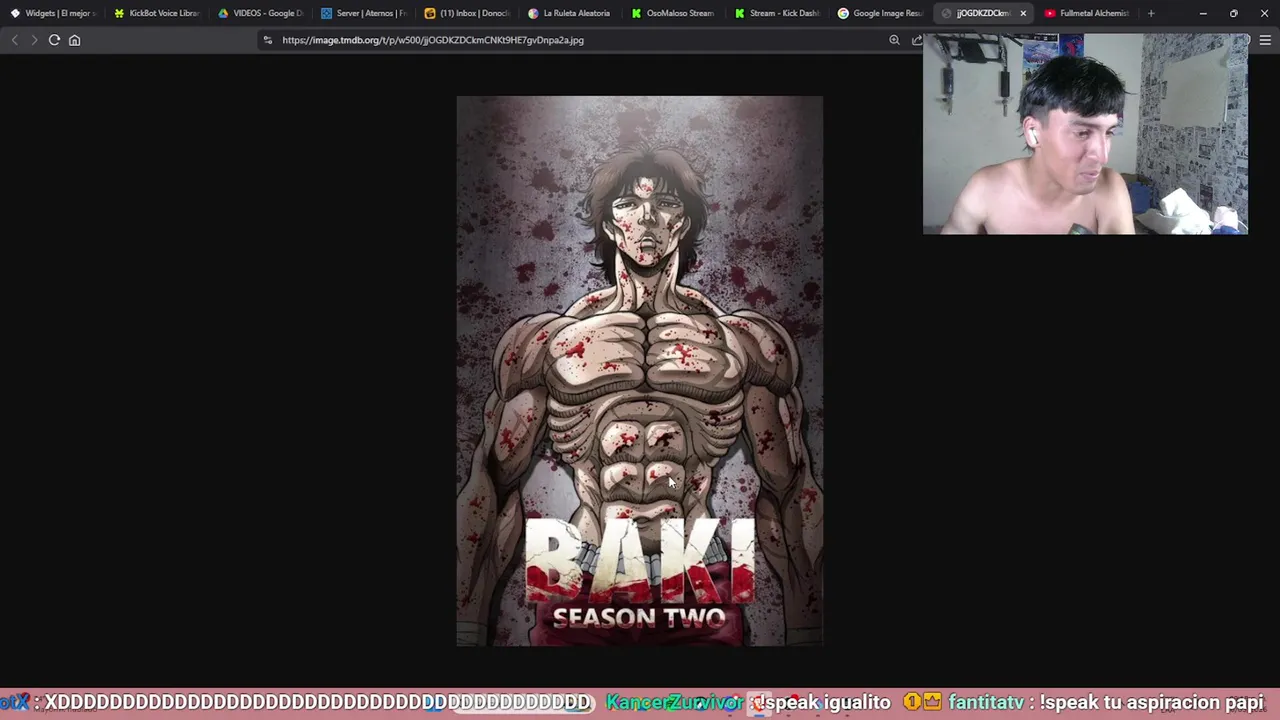
Task: Go back using the back arrow
Action: coord(14,40)
